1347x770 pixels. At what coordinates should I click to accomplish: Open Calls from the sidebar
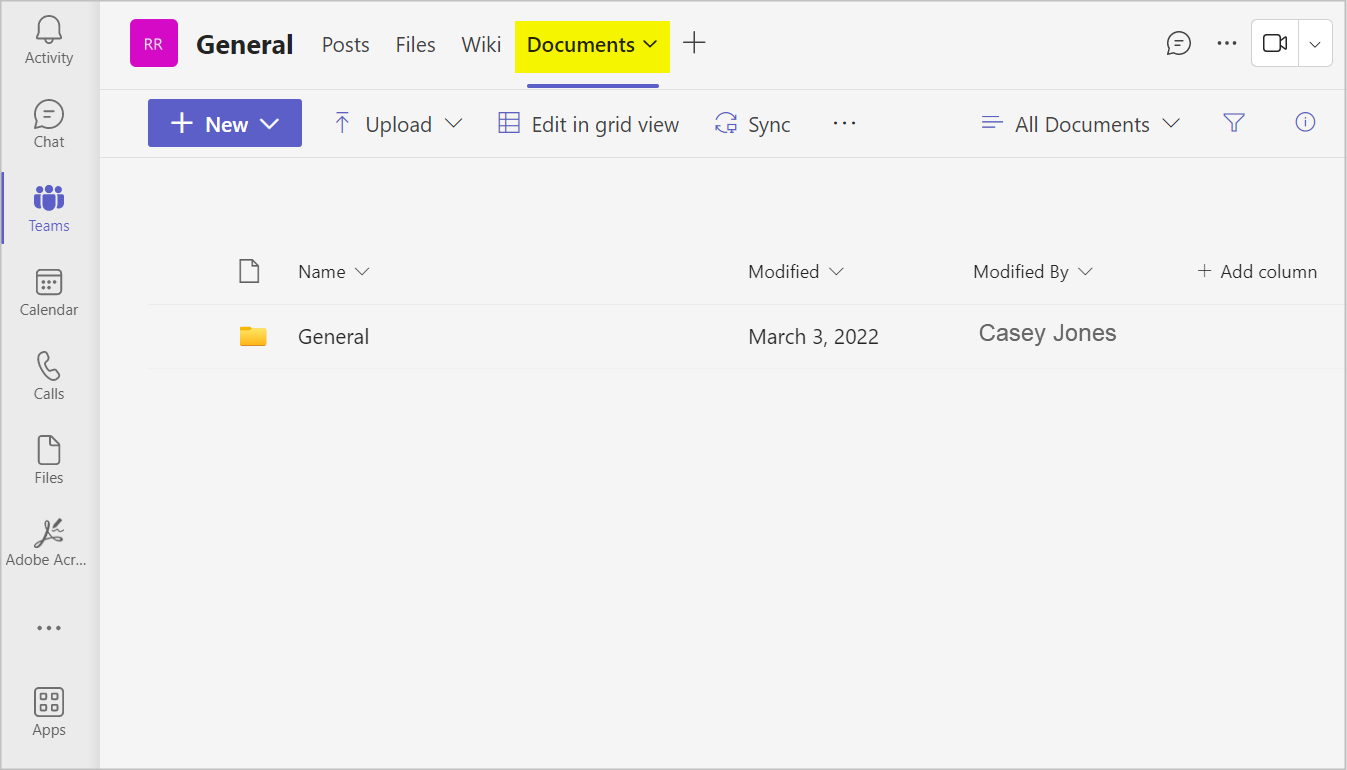coord(48,375)
